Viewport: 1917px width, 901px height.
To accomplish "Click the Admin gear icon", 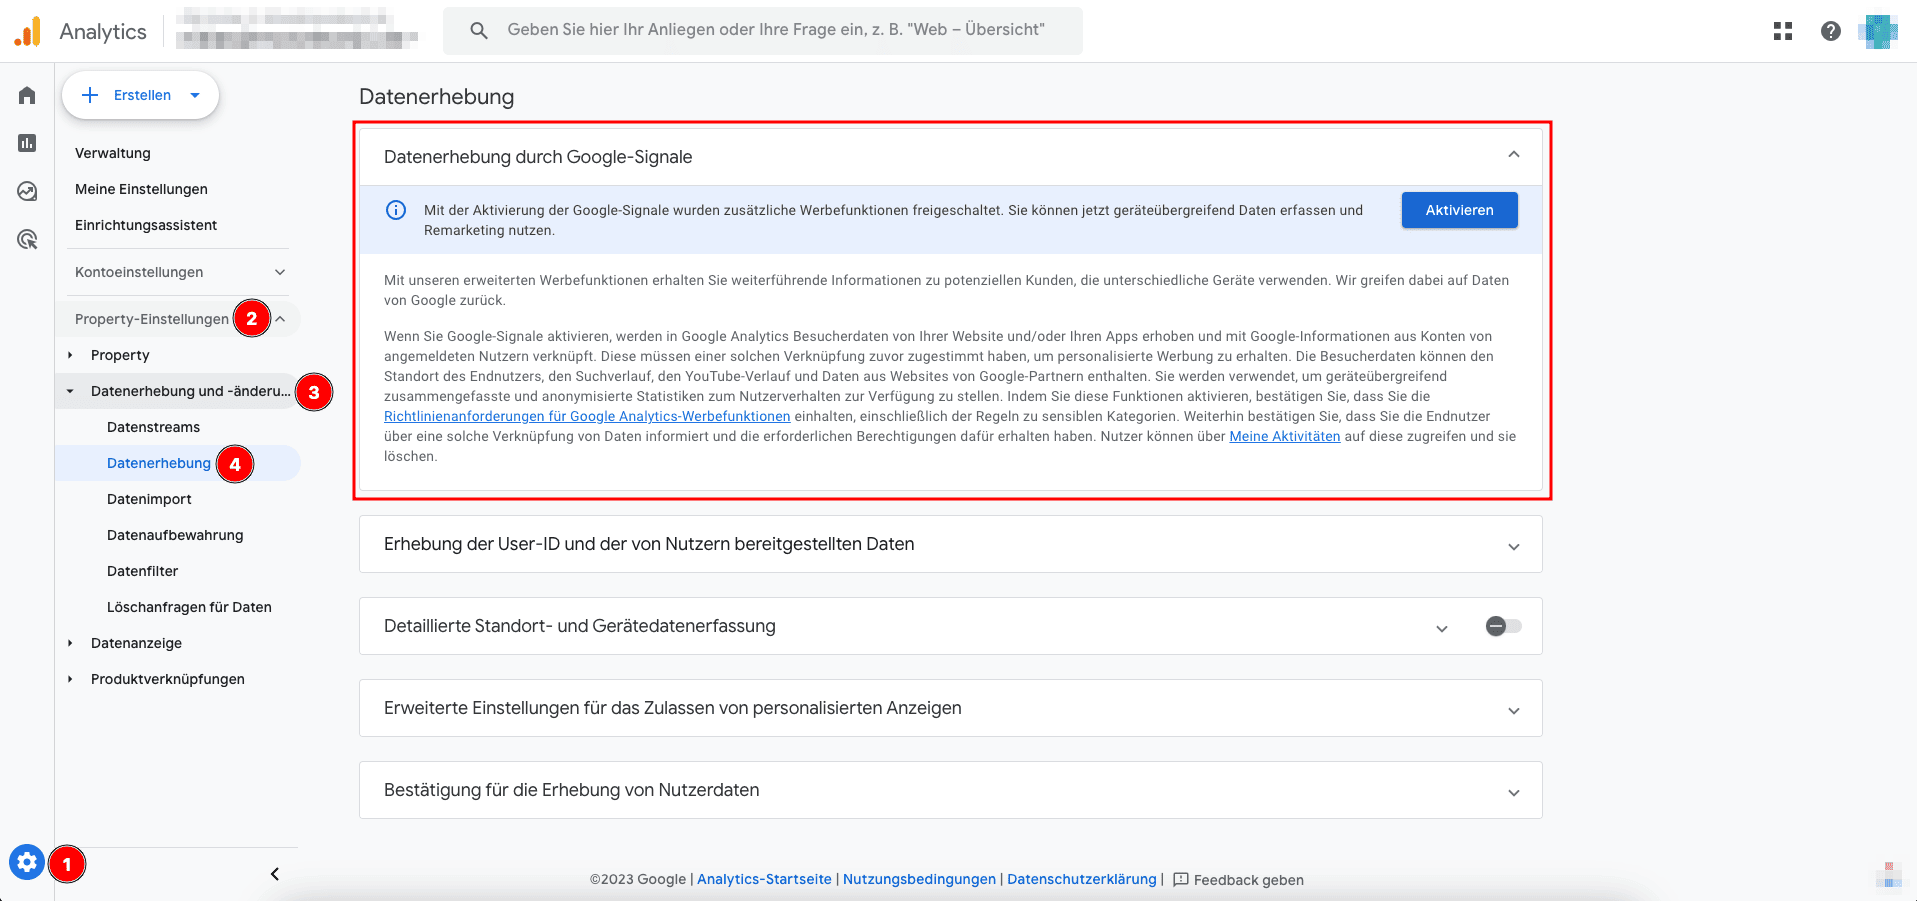I will coord(27,862).
